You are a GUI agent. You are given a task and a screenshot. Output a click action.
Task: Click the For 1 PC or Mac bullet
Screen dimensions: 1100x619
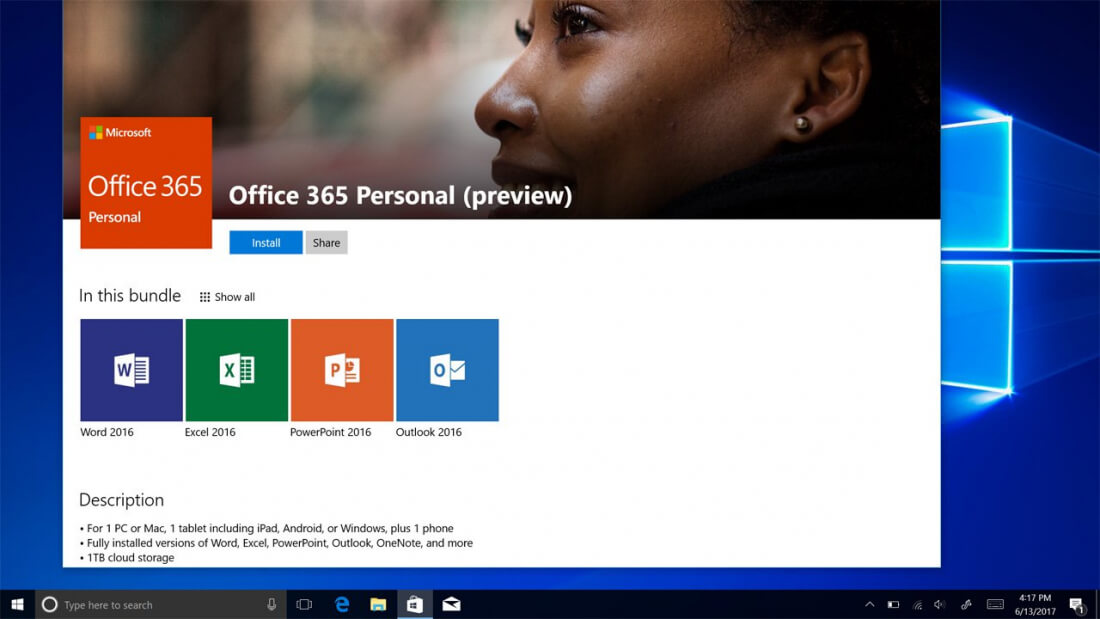coord(267,528)
